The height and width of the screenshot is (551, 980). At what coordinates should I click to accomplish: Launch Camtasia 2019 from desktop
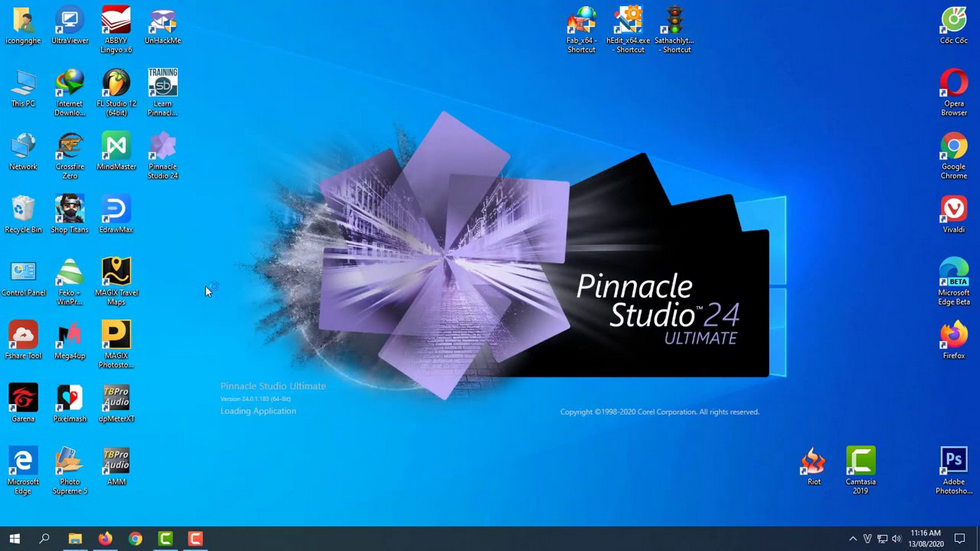pos(861,471)
